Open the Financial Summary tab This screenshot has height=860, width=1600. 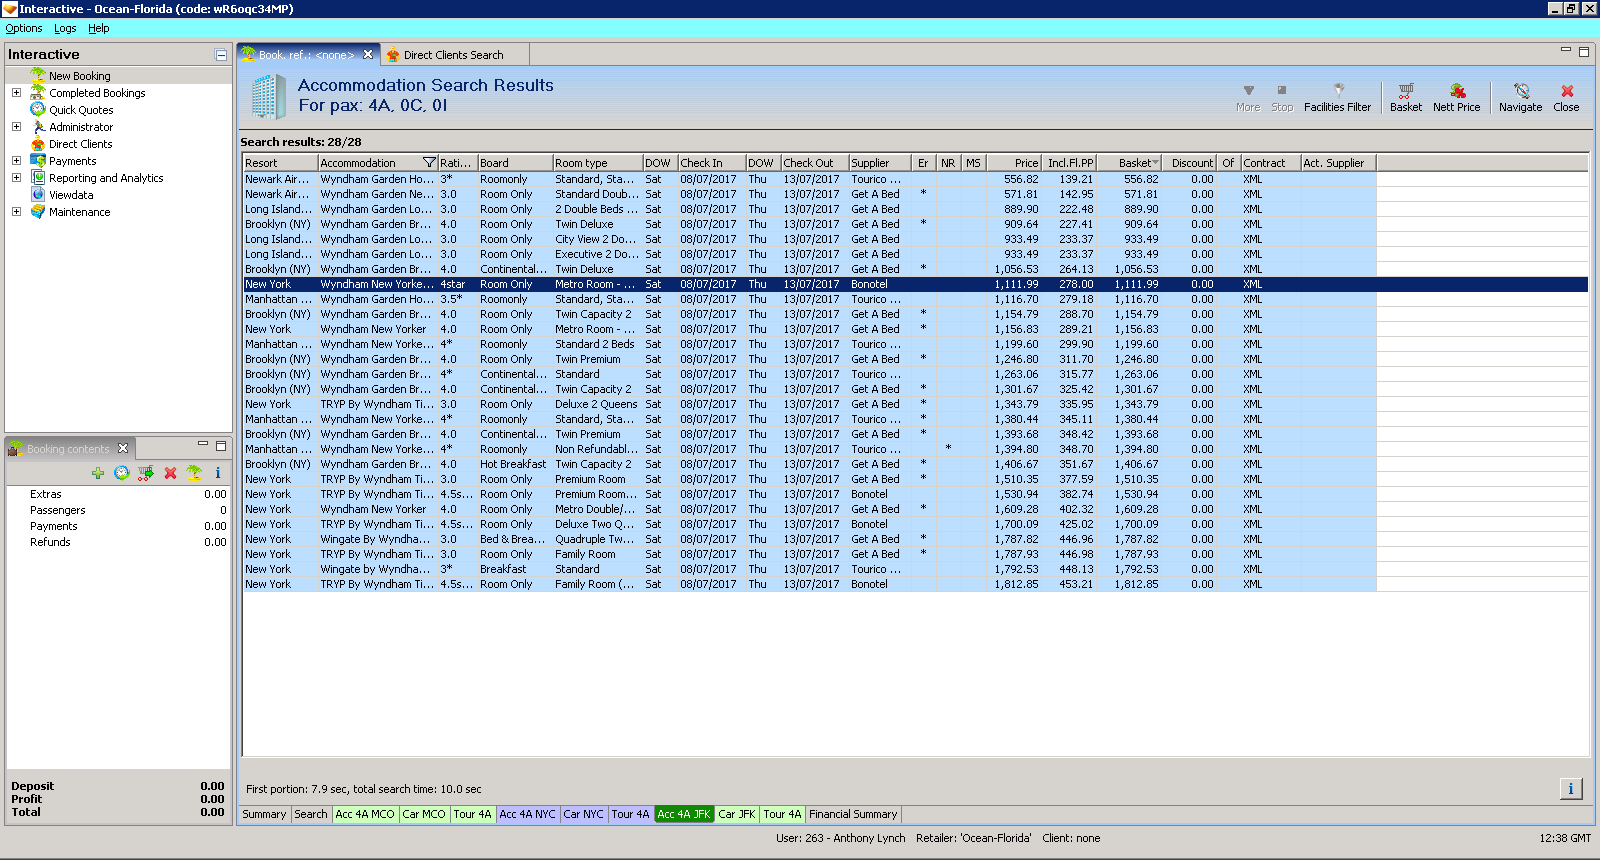(853, 814)
